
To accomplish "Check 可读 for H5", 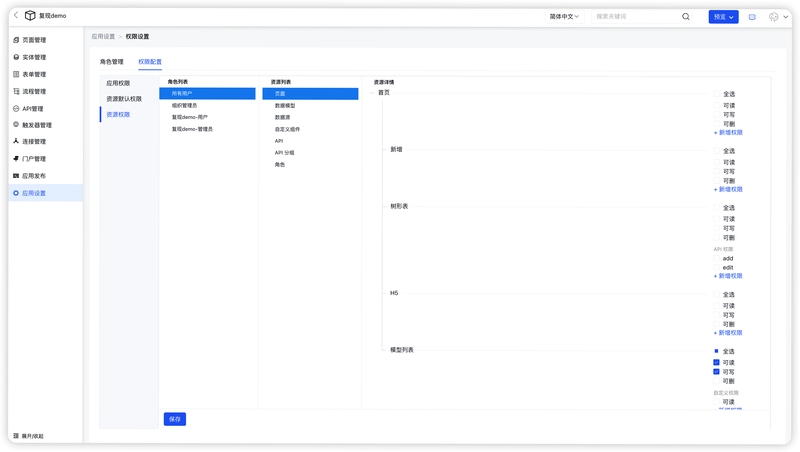I will (716, 306).
